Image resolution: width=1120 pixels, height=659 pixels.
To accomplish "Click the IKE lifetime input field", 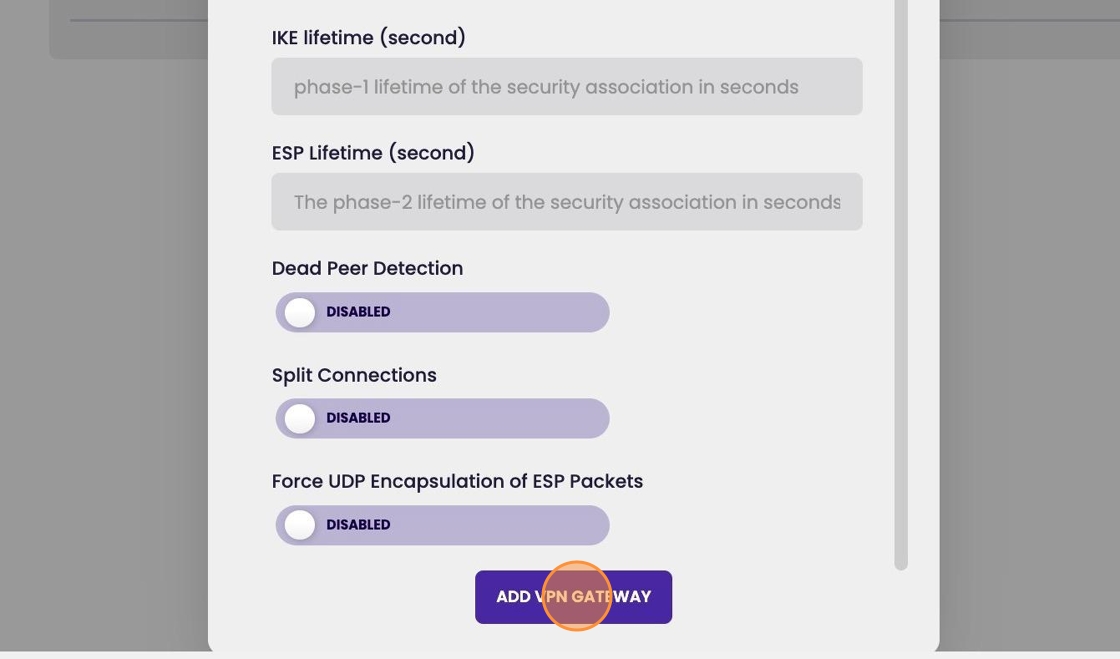I will coord(566,86).
